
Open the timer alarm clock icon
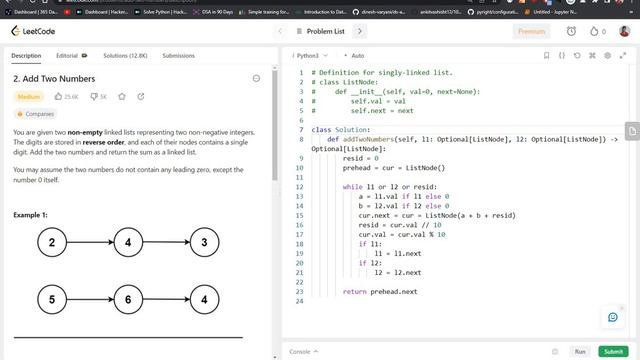571,31
